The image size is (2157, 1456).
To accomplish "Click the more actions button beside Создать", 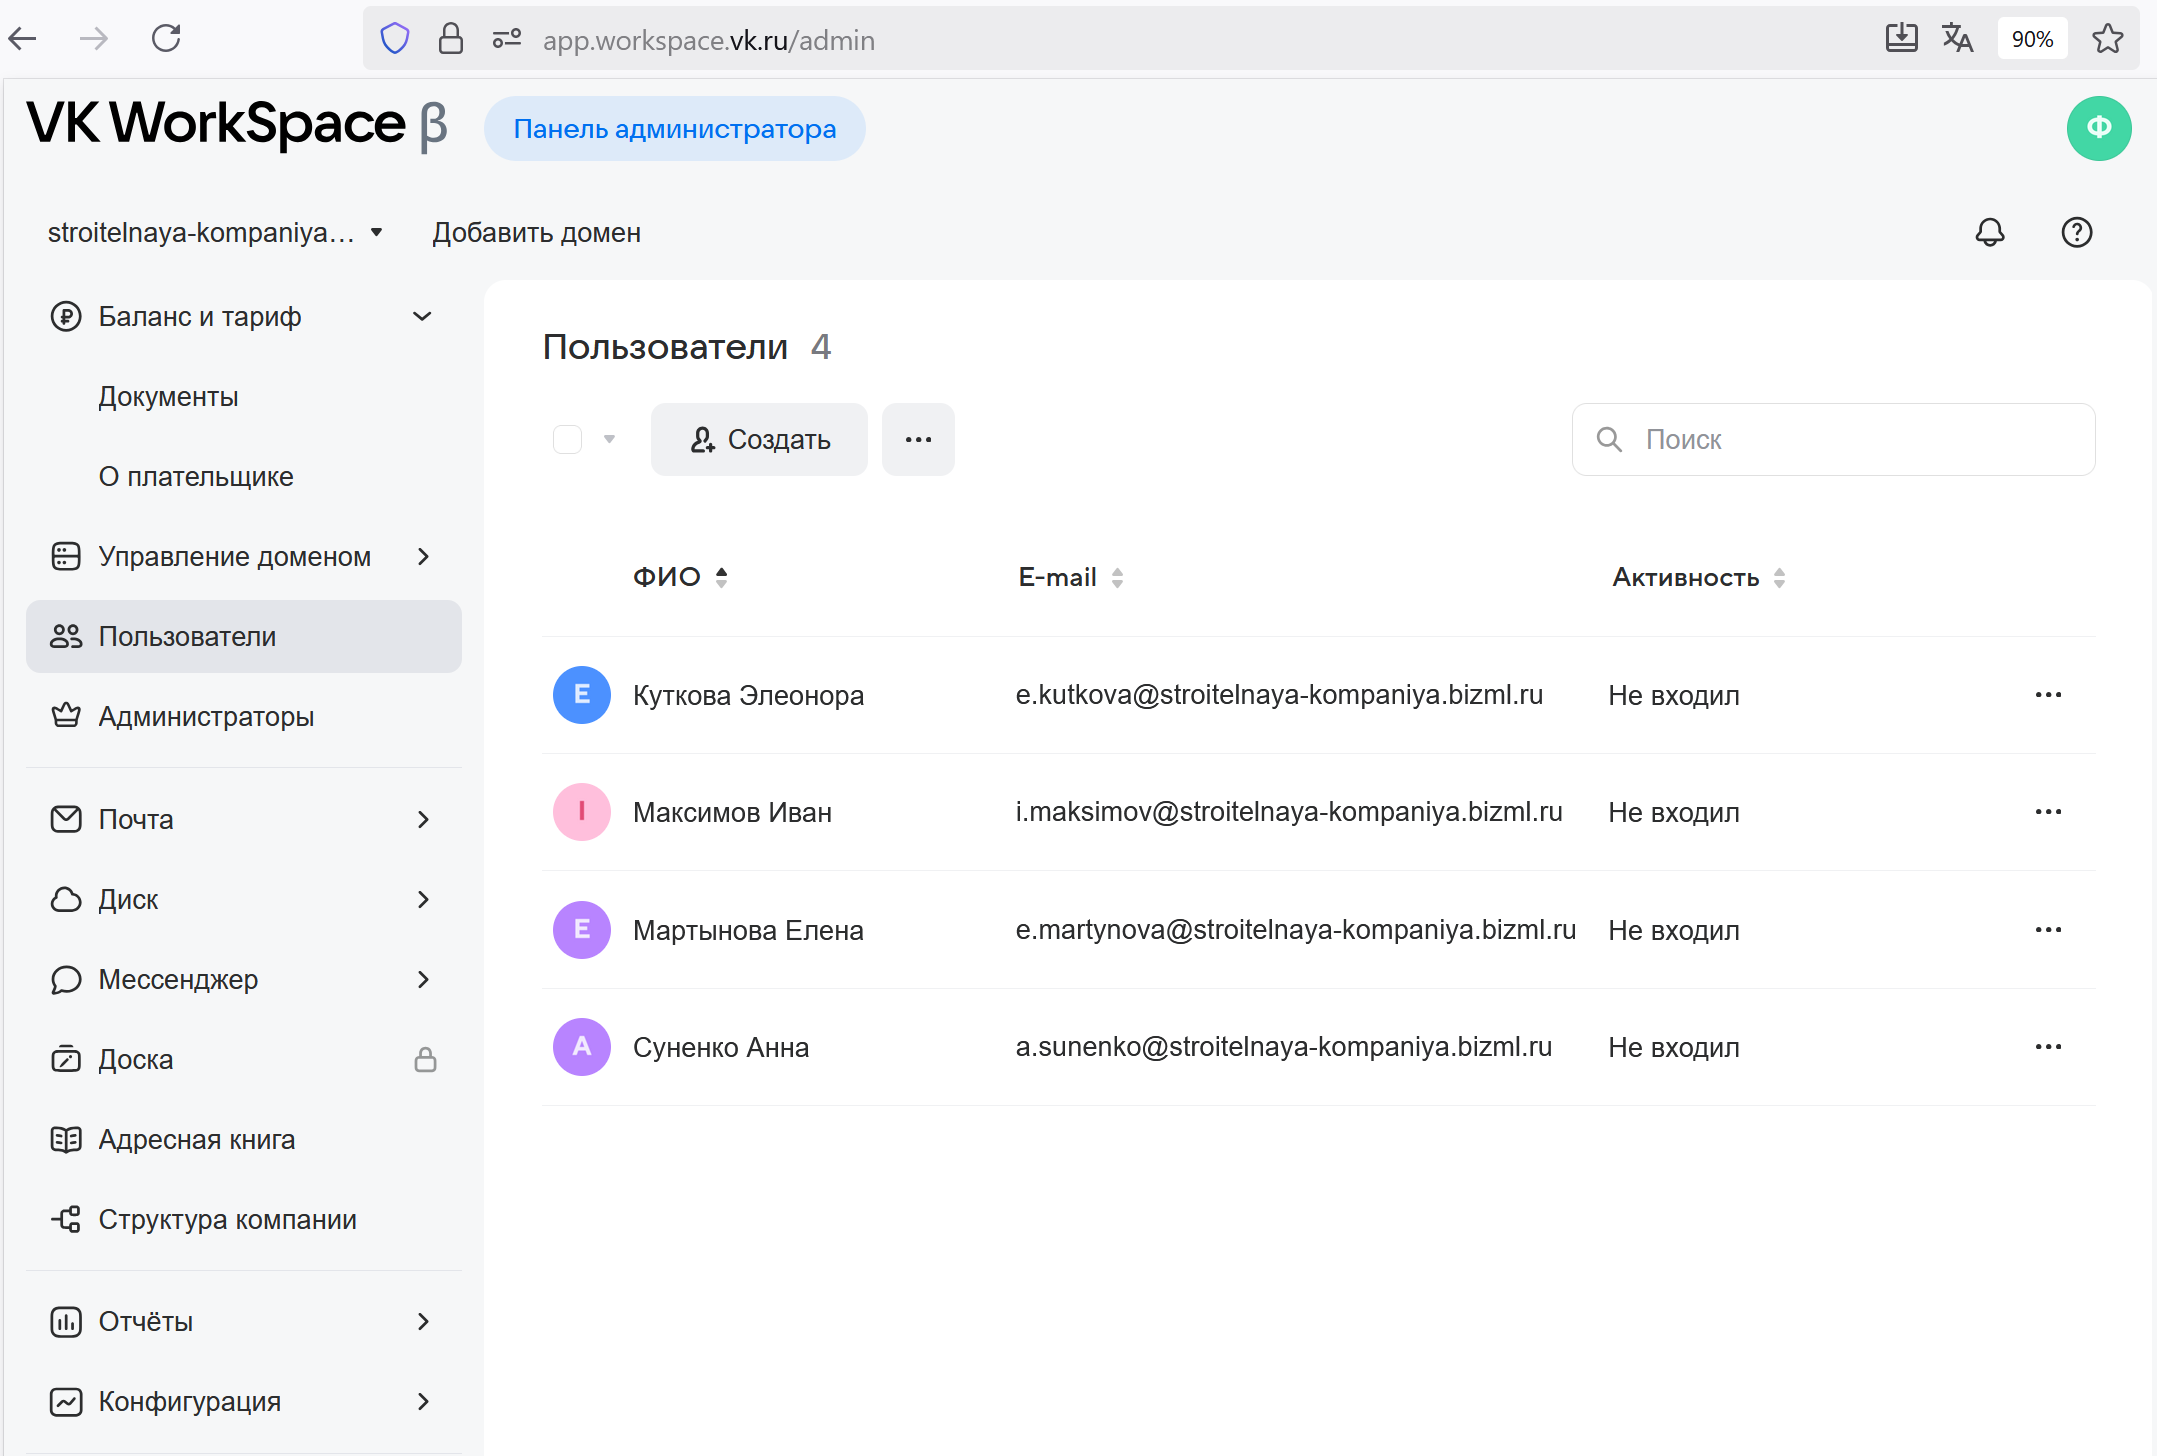I will coord(917,439).
